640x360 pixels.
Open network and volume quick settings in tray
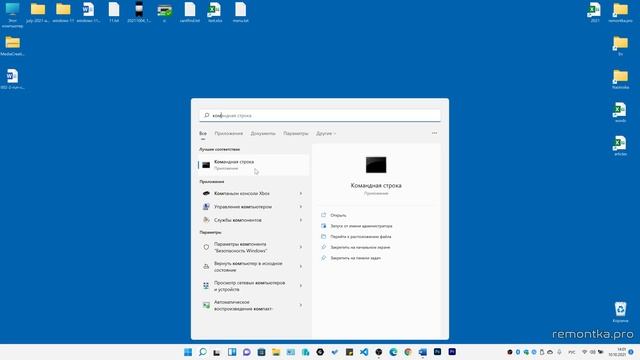[592, 352]
